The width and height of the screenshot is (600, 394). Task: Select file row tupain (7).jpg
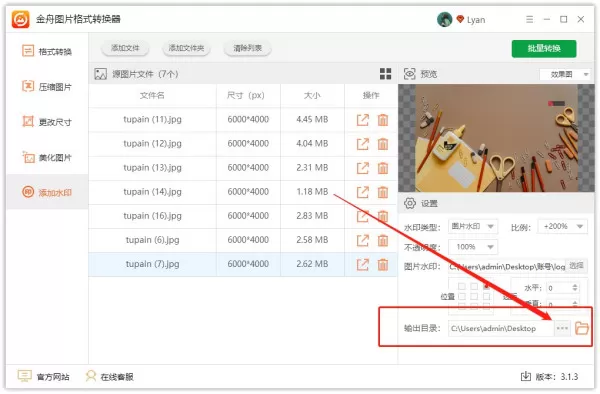pos(243,264)
